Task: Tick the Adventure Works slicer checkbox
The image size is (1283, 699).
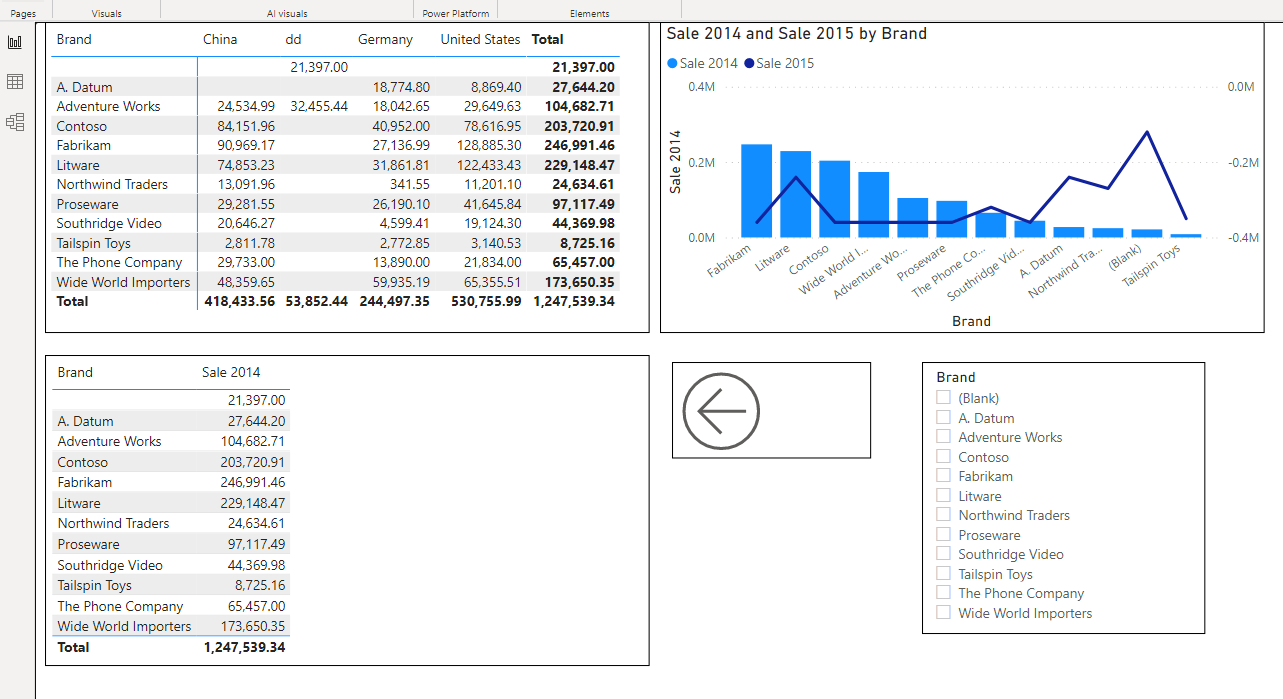Action: tap(943, 437)
